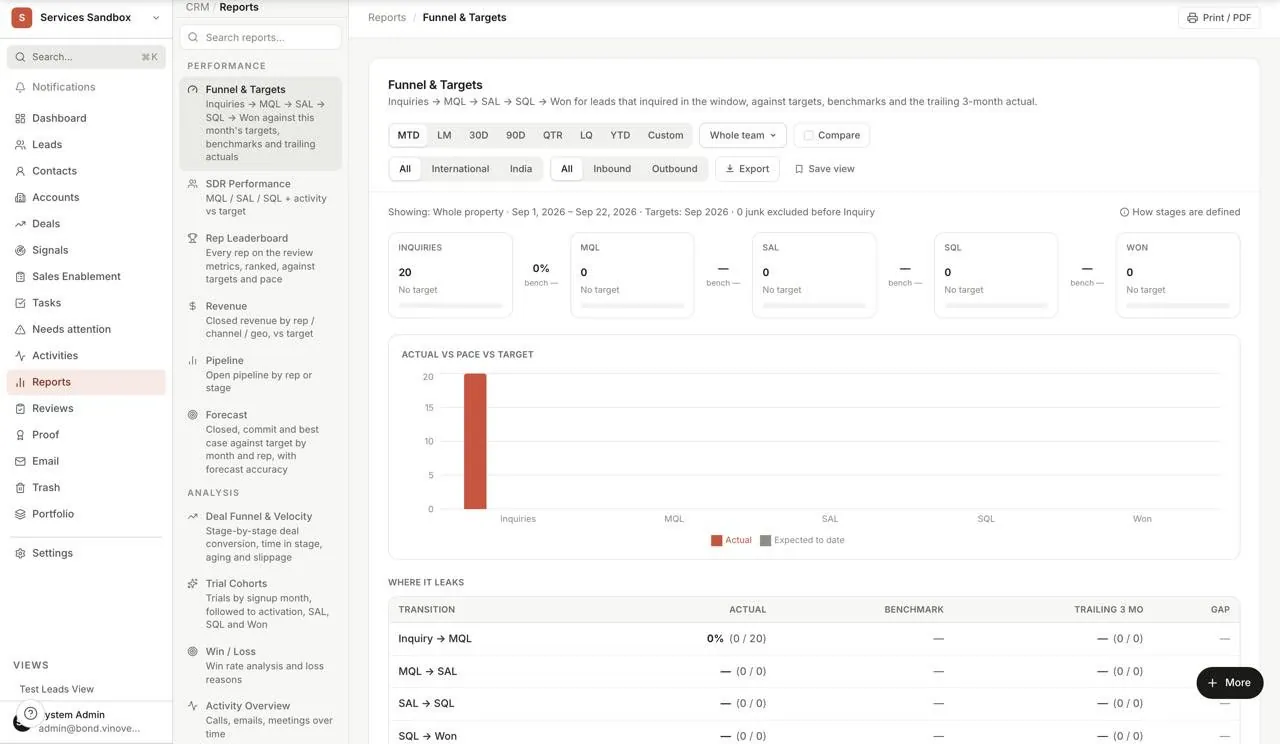Open the Pipeline report
Image resolution: width=1280 pixels, height=744 pixels.
(x=260, y=374)
